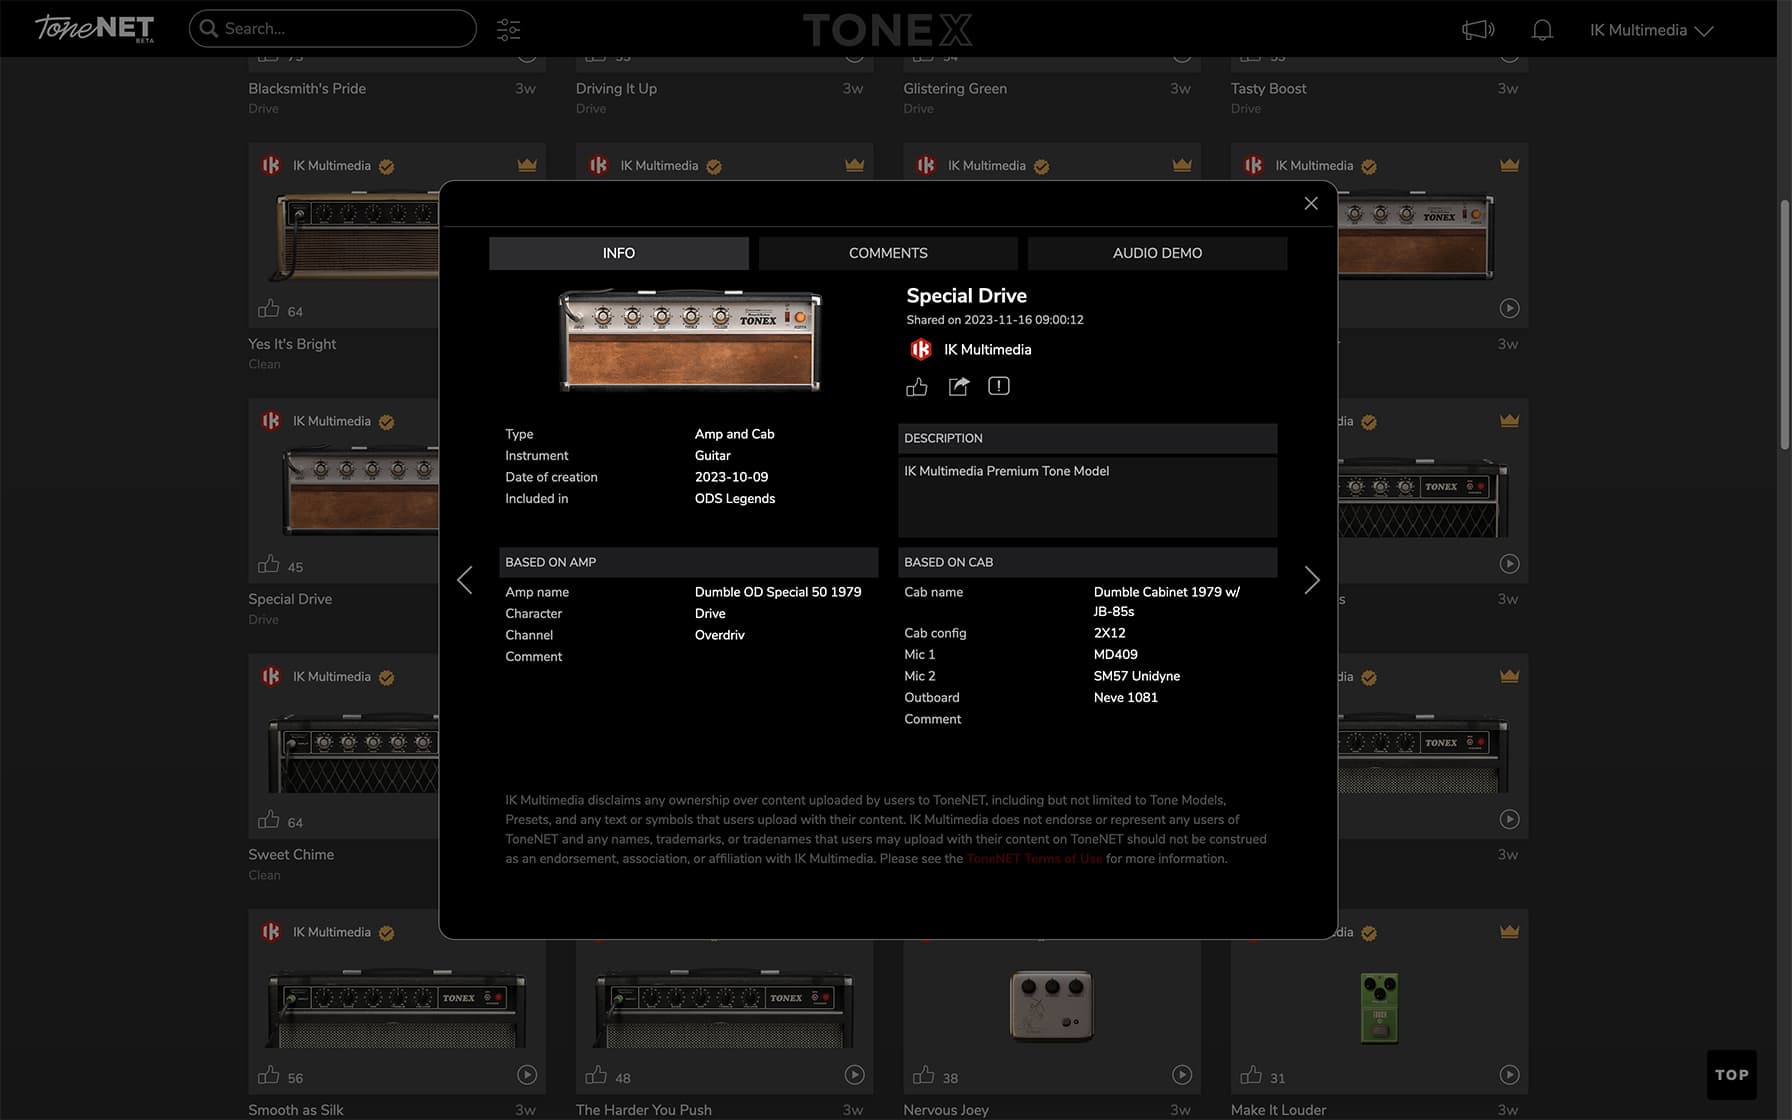Open the notifications bell
This screenshot has height=1120, width=1792.
point(1541,30)
